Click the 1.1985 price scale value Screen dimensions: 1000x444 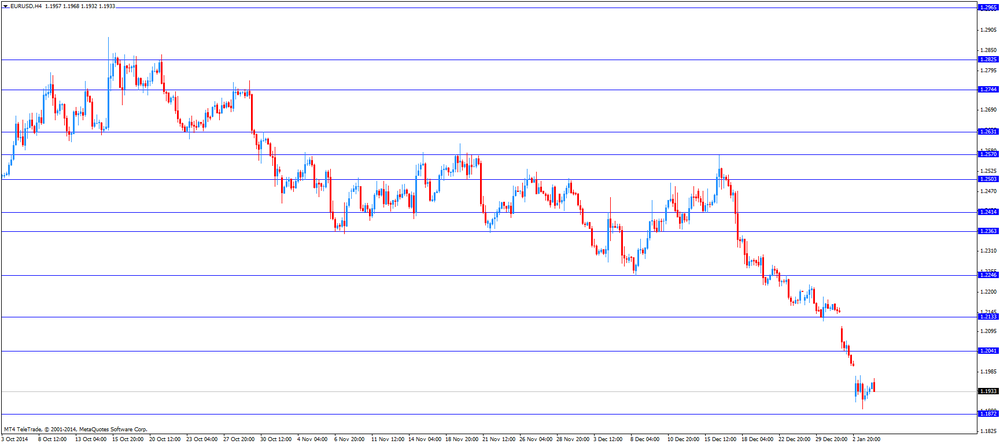(x=989, y=371)
